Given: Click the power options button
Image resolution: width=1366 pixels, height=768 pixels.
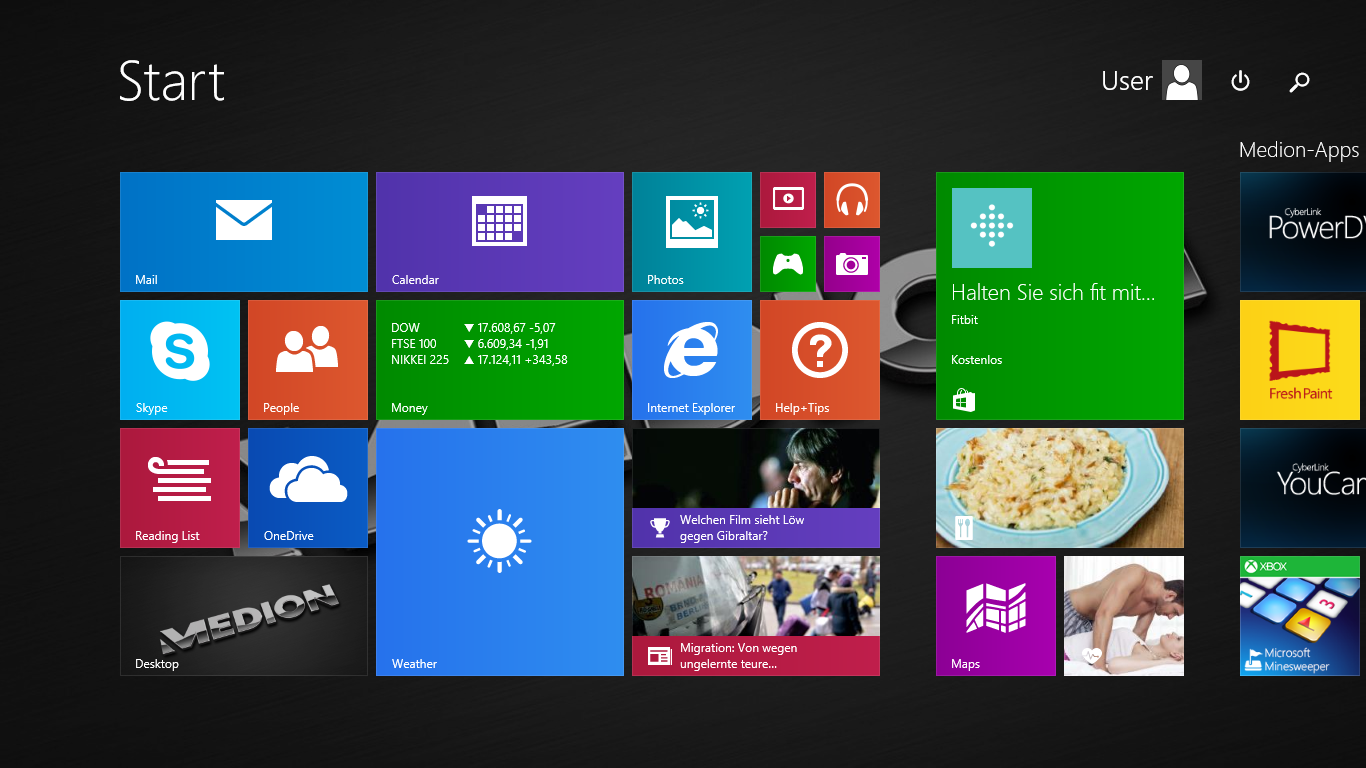Looking at the screenshot, I should (x=1240, y=81).
